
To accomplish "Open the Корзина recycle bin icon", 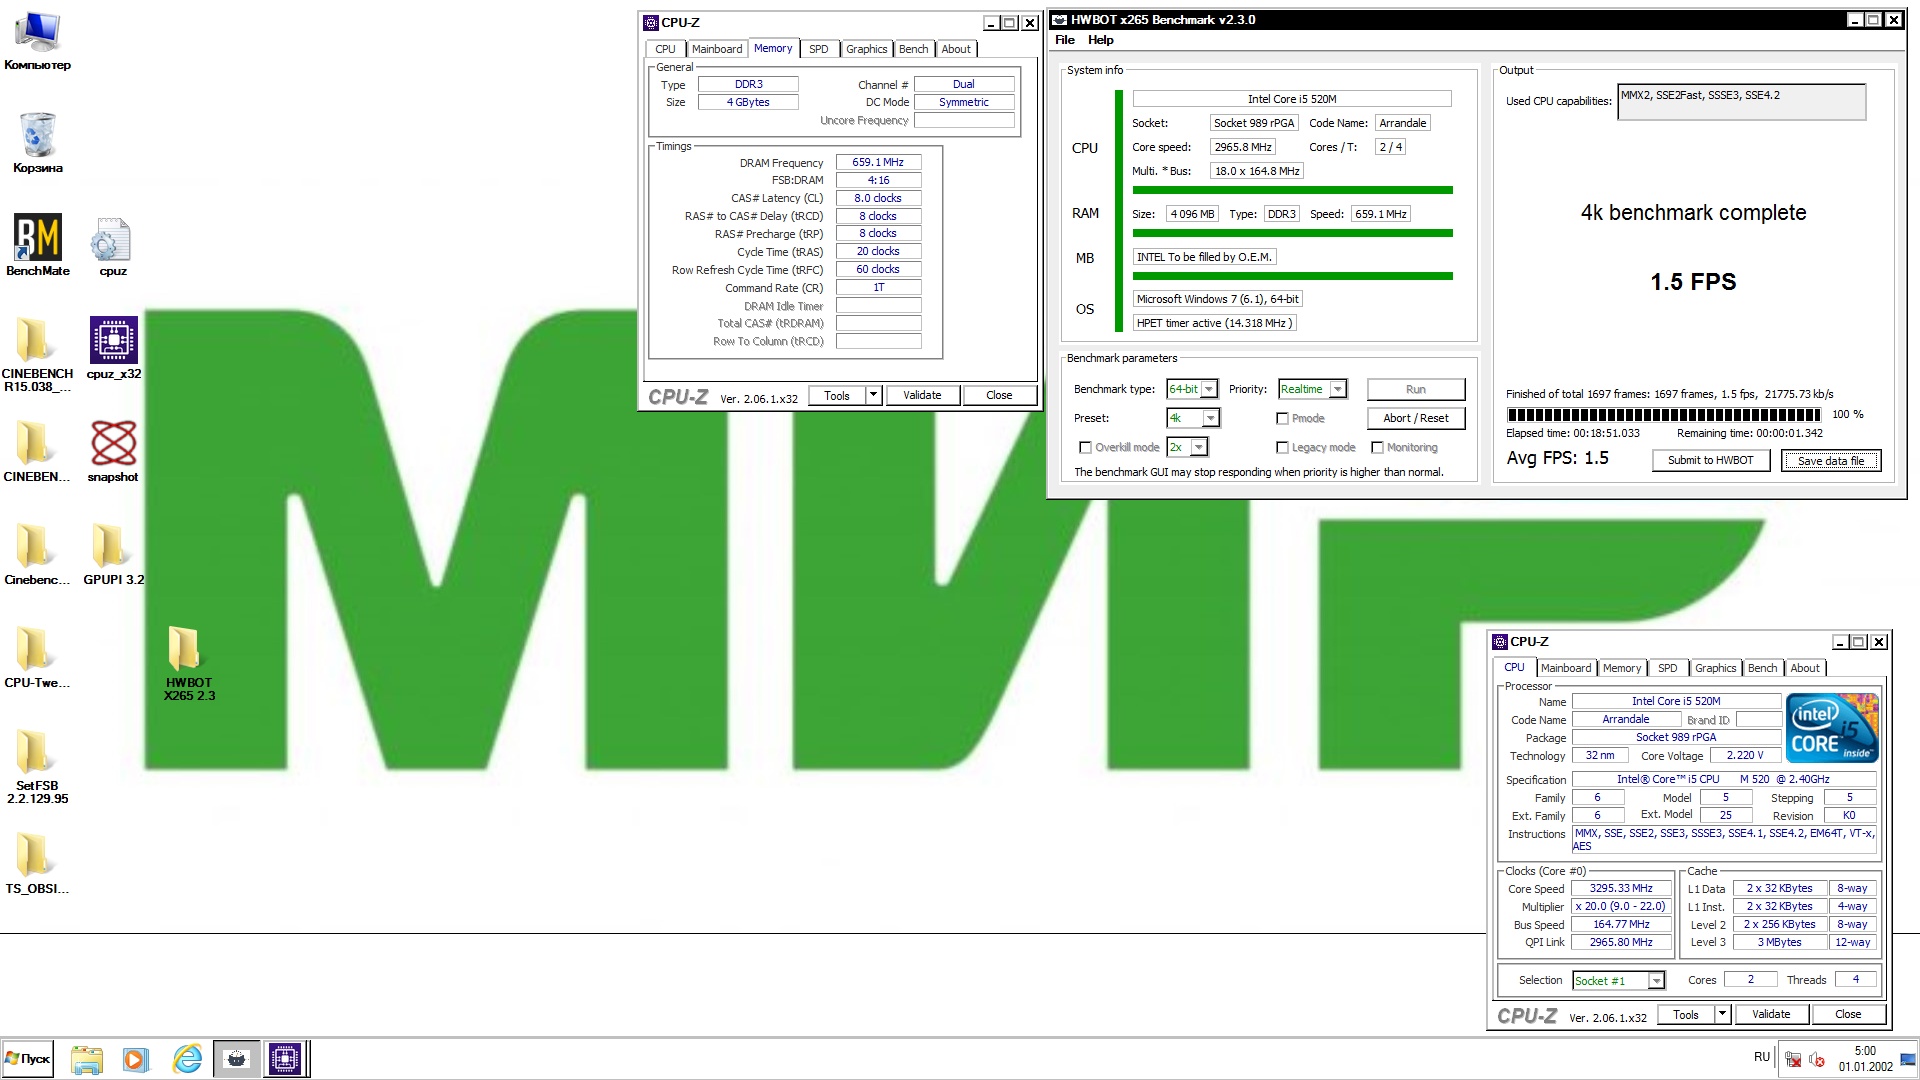I will coord(37,143).
